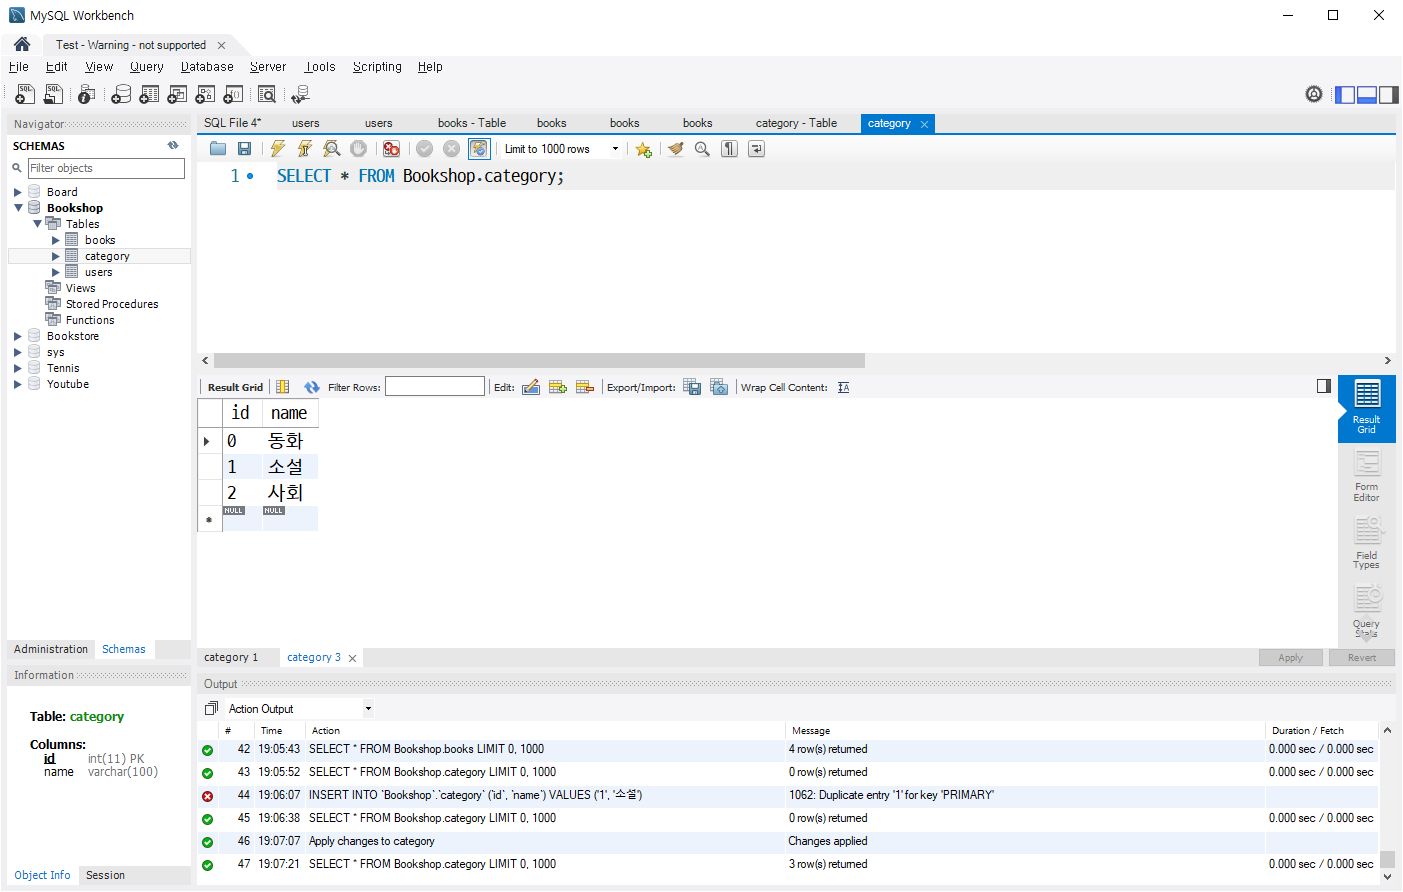
Task: Switch to the category 1 result tab
Action: (231, 657)
